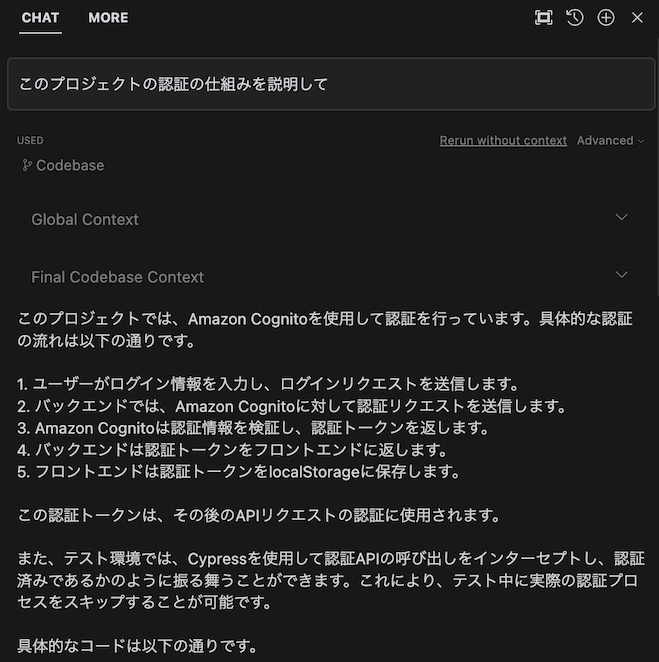659x662 pixels.
Task: Click text 'この認証トークンは、その後のAPI'
Action: (x=138, y=515)
